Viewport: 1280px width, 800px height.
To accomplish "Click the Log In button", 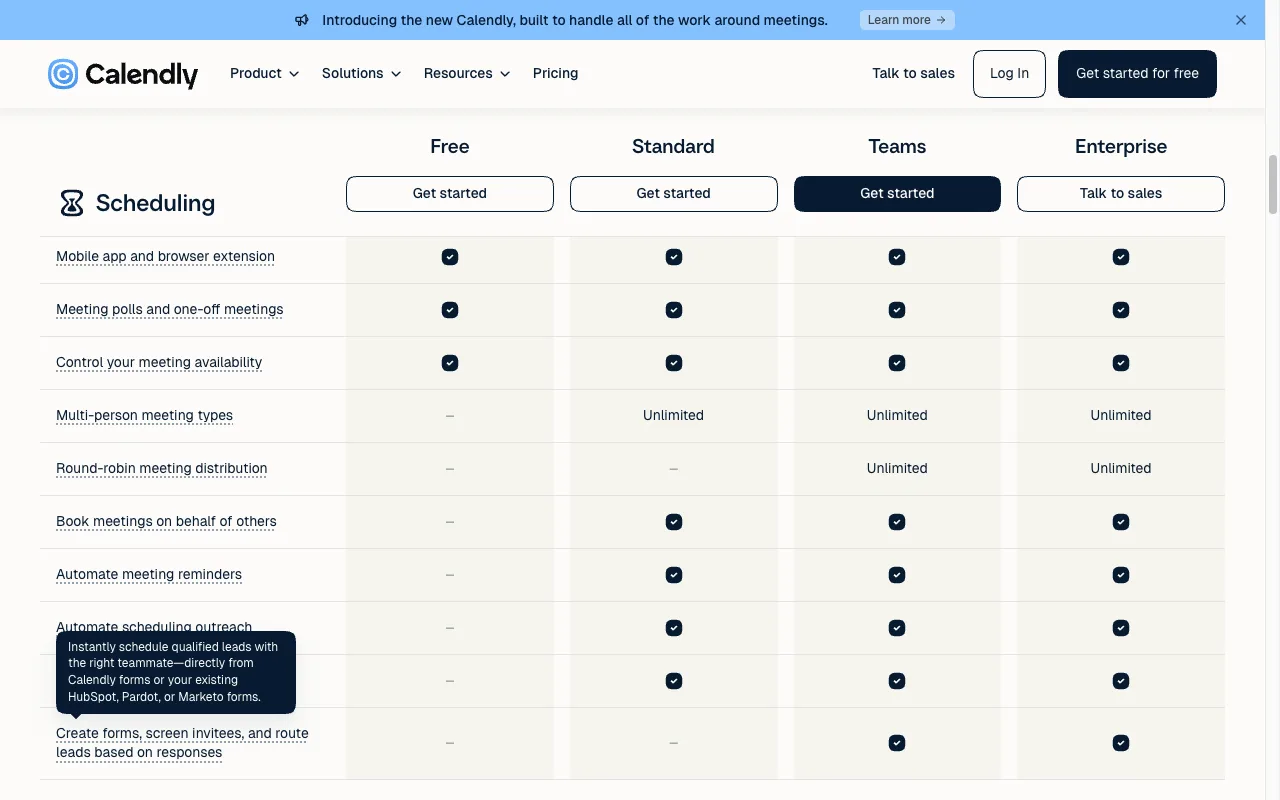I will click(1009, 74).
